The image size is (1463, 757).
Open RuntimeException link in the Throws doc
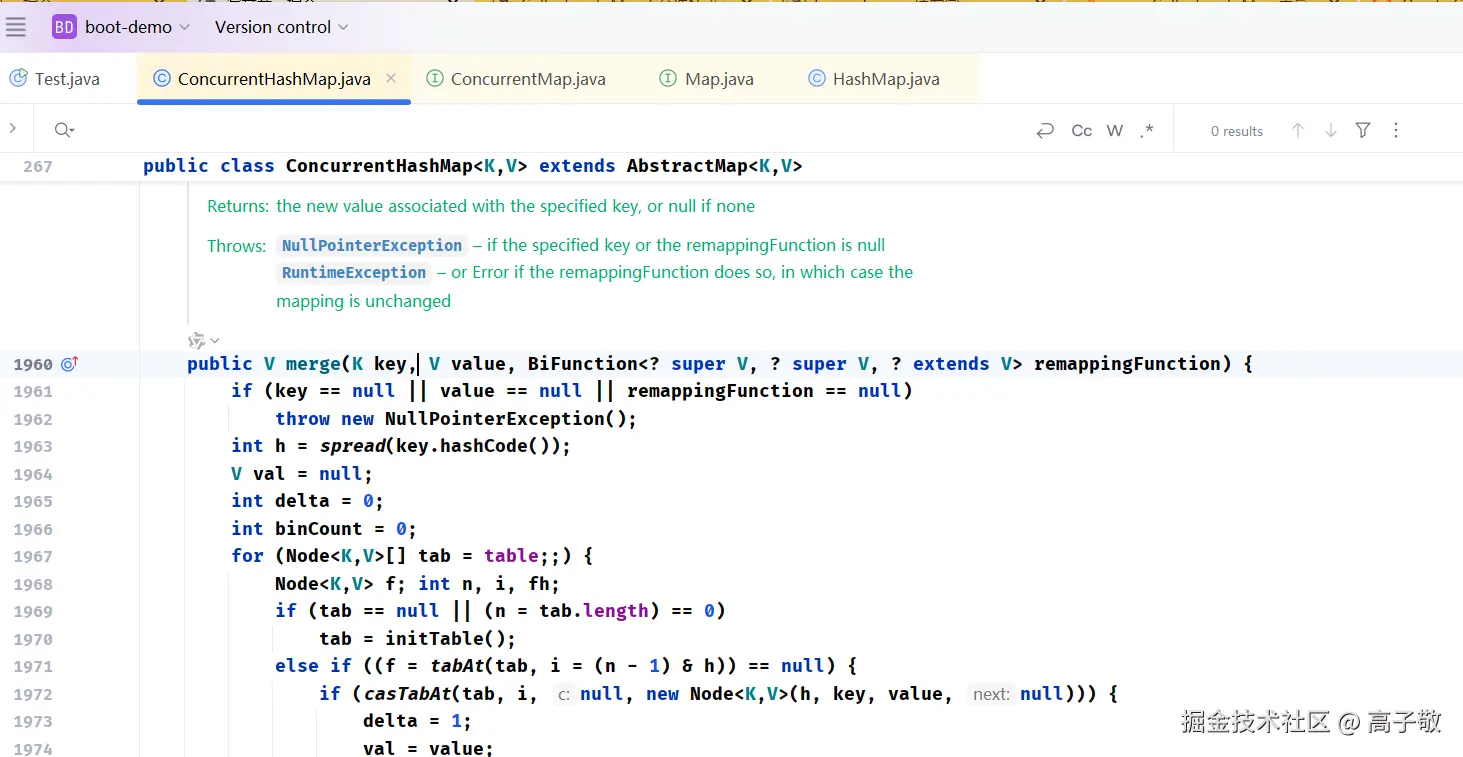click(x=354, y=272)
